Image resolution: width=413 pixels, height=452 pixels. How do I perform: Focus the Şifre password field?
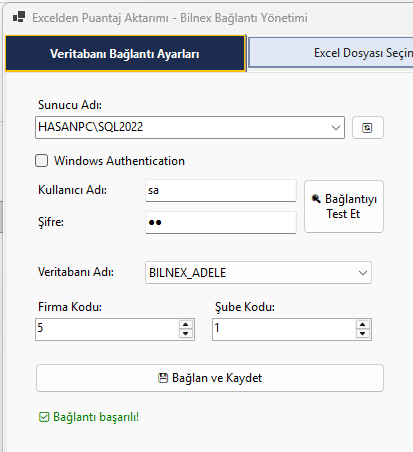[221, 222]
